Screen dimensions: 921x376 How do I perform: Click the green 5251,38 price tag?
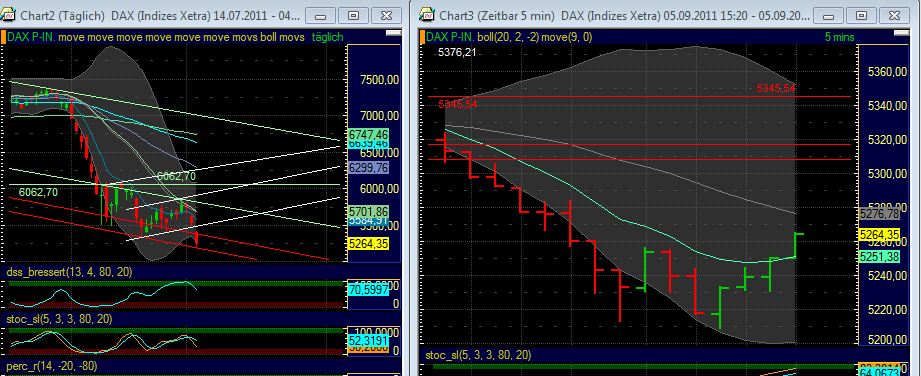(x=879, y=256)
